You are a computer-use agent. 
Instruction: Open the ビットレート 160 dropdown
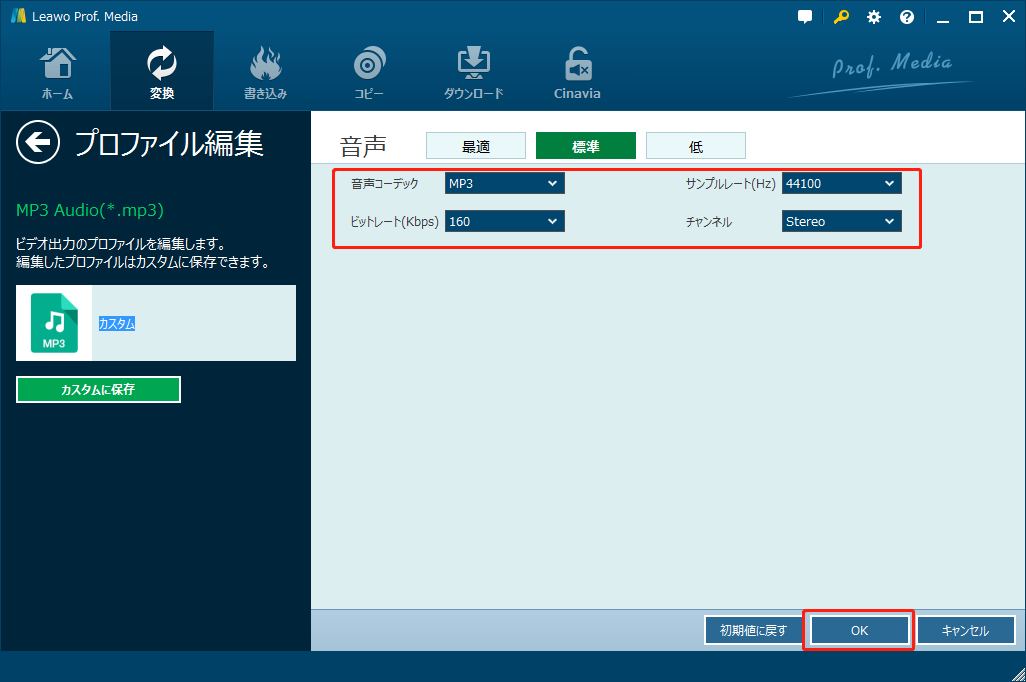(x=504, y=221)
